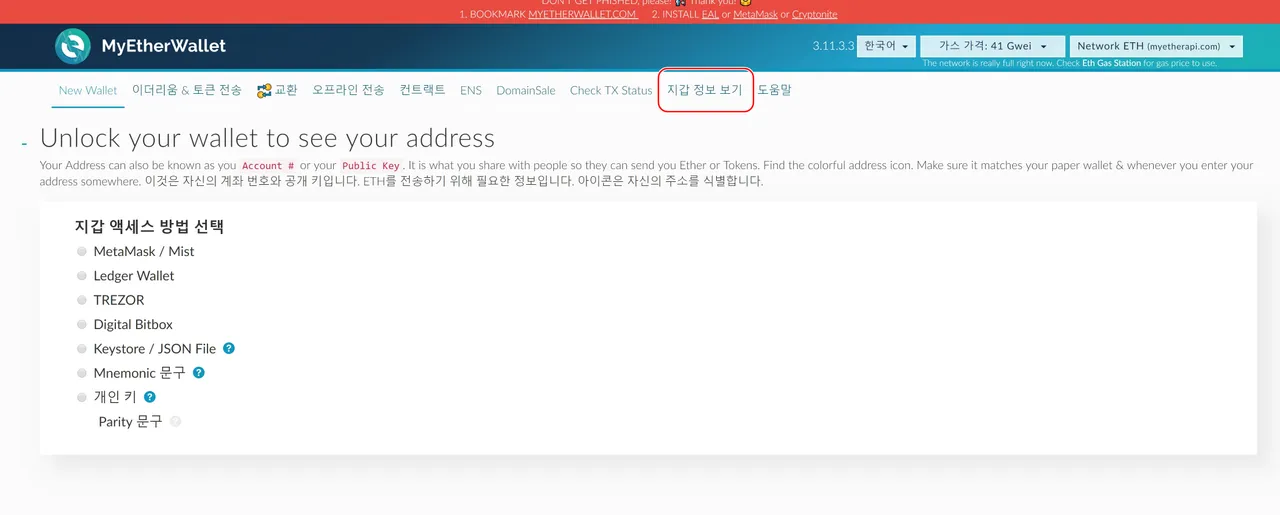The width and height of the screenshot is (1280, 515).
Task: Click the 지갑 액세스 방법 선택 heading
Action: pyautogui.click(x=149, y=226)
